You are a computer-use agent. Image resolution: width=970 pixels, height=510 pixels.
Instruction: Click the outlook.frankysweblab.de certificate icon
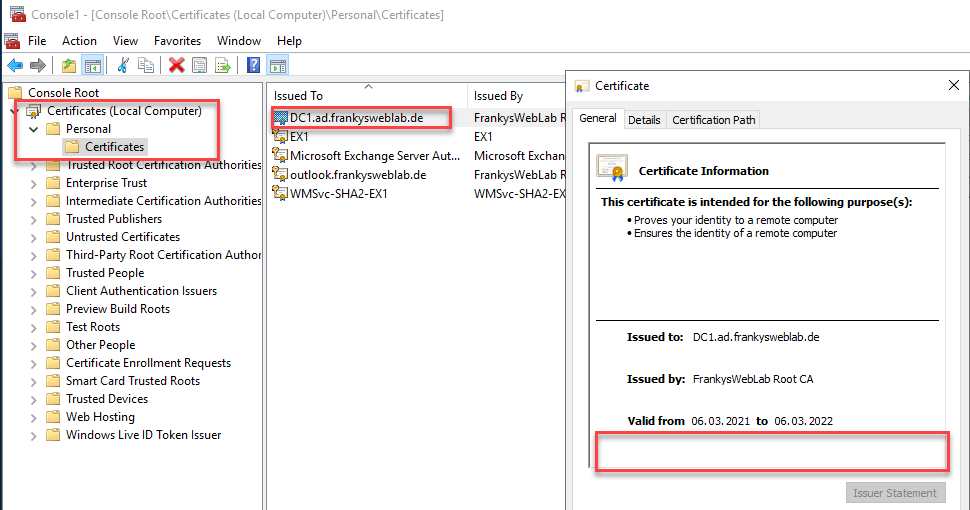click(x=280, y=175)
